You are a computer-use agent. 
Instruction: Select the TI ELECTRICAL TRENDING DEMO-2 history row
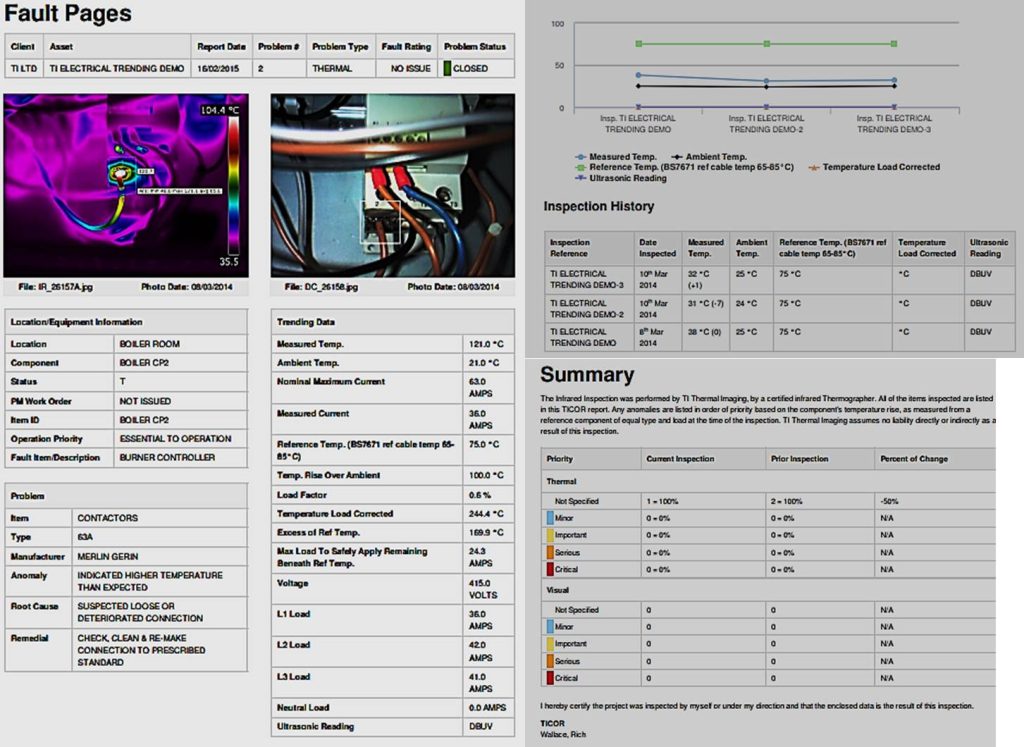coord(779,308)
